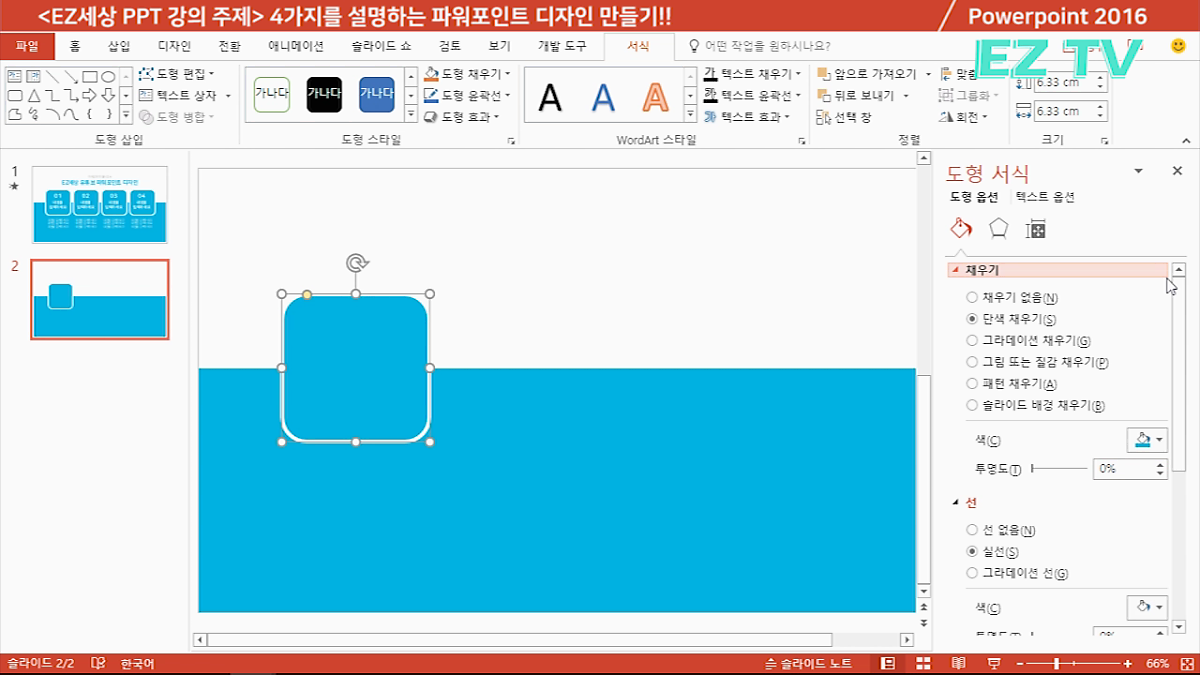Open 도형 채우기 shape fill dropdown

click(467, 74)
